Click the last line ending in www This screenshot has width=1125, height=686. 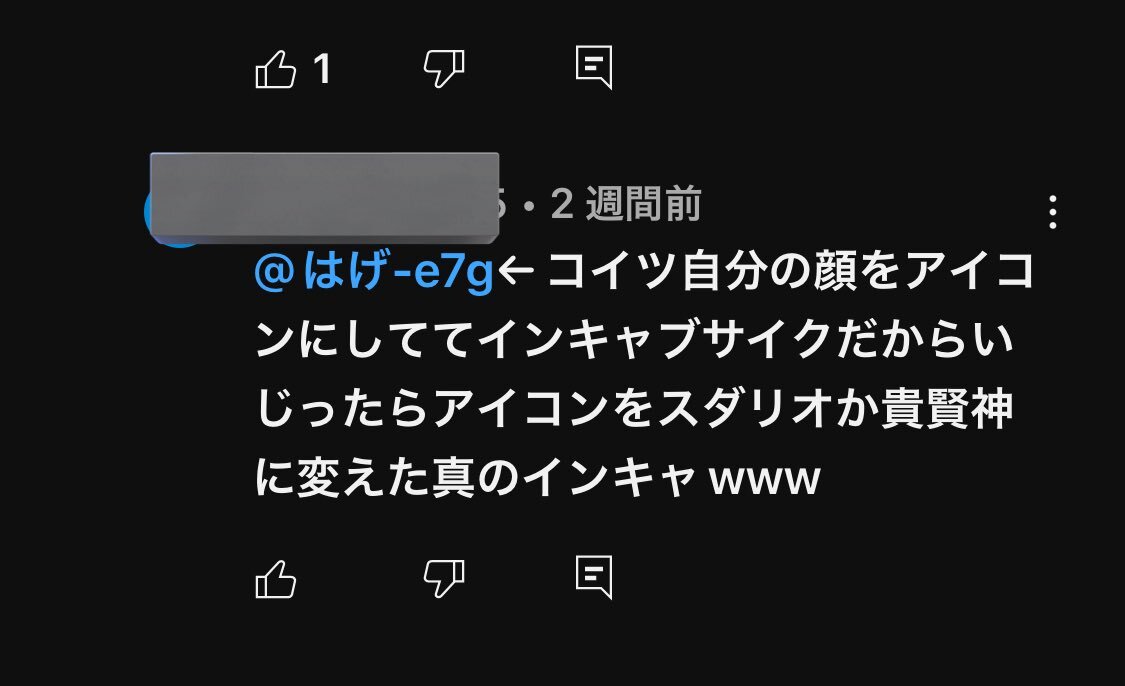coord(538,478)
